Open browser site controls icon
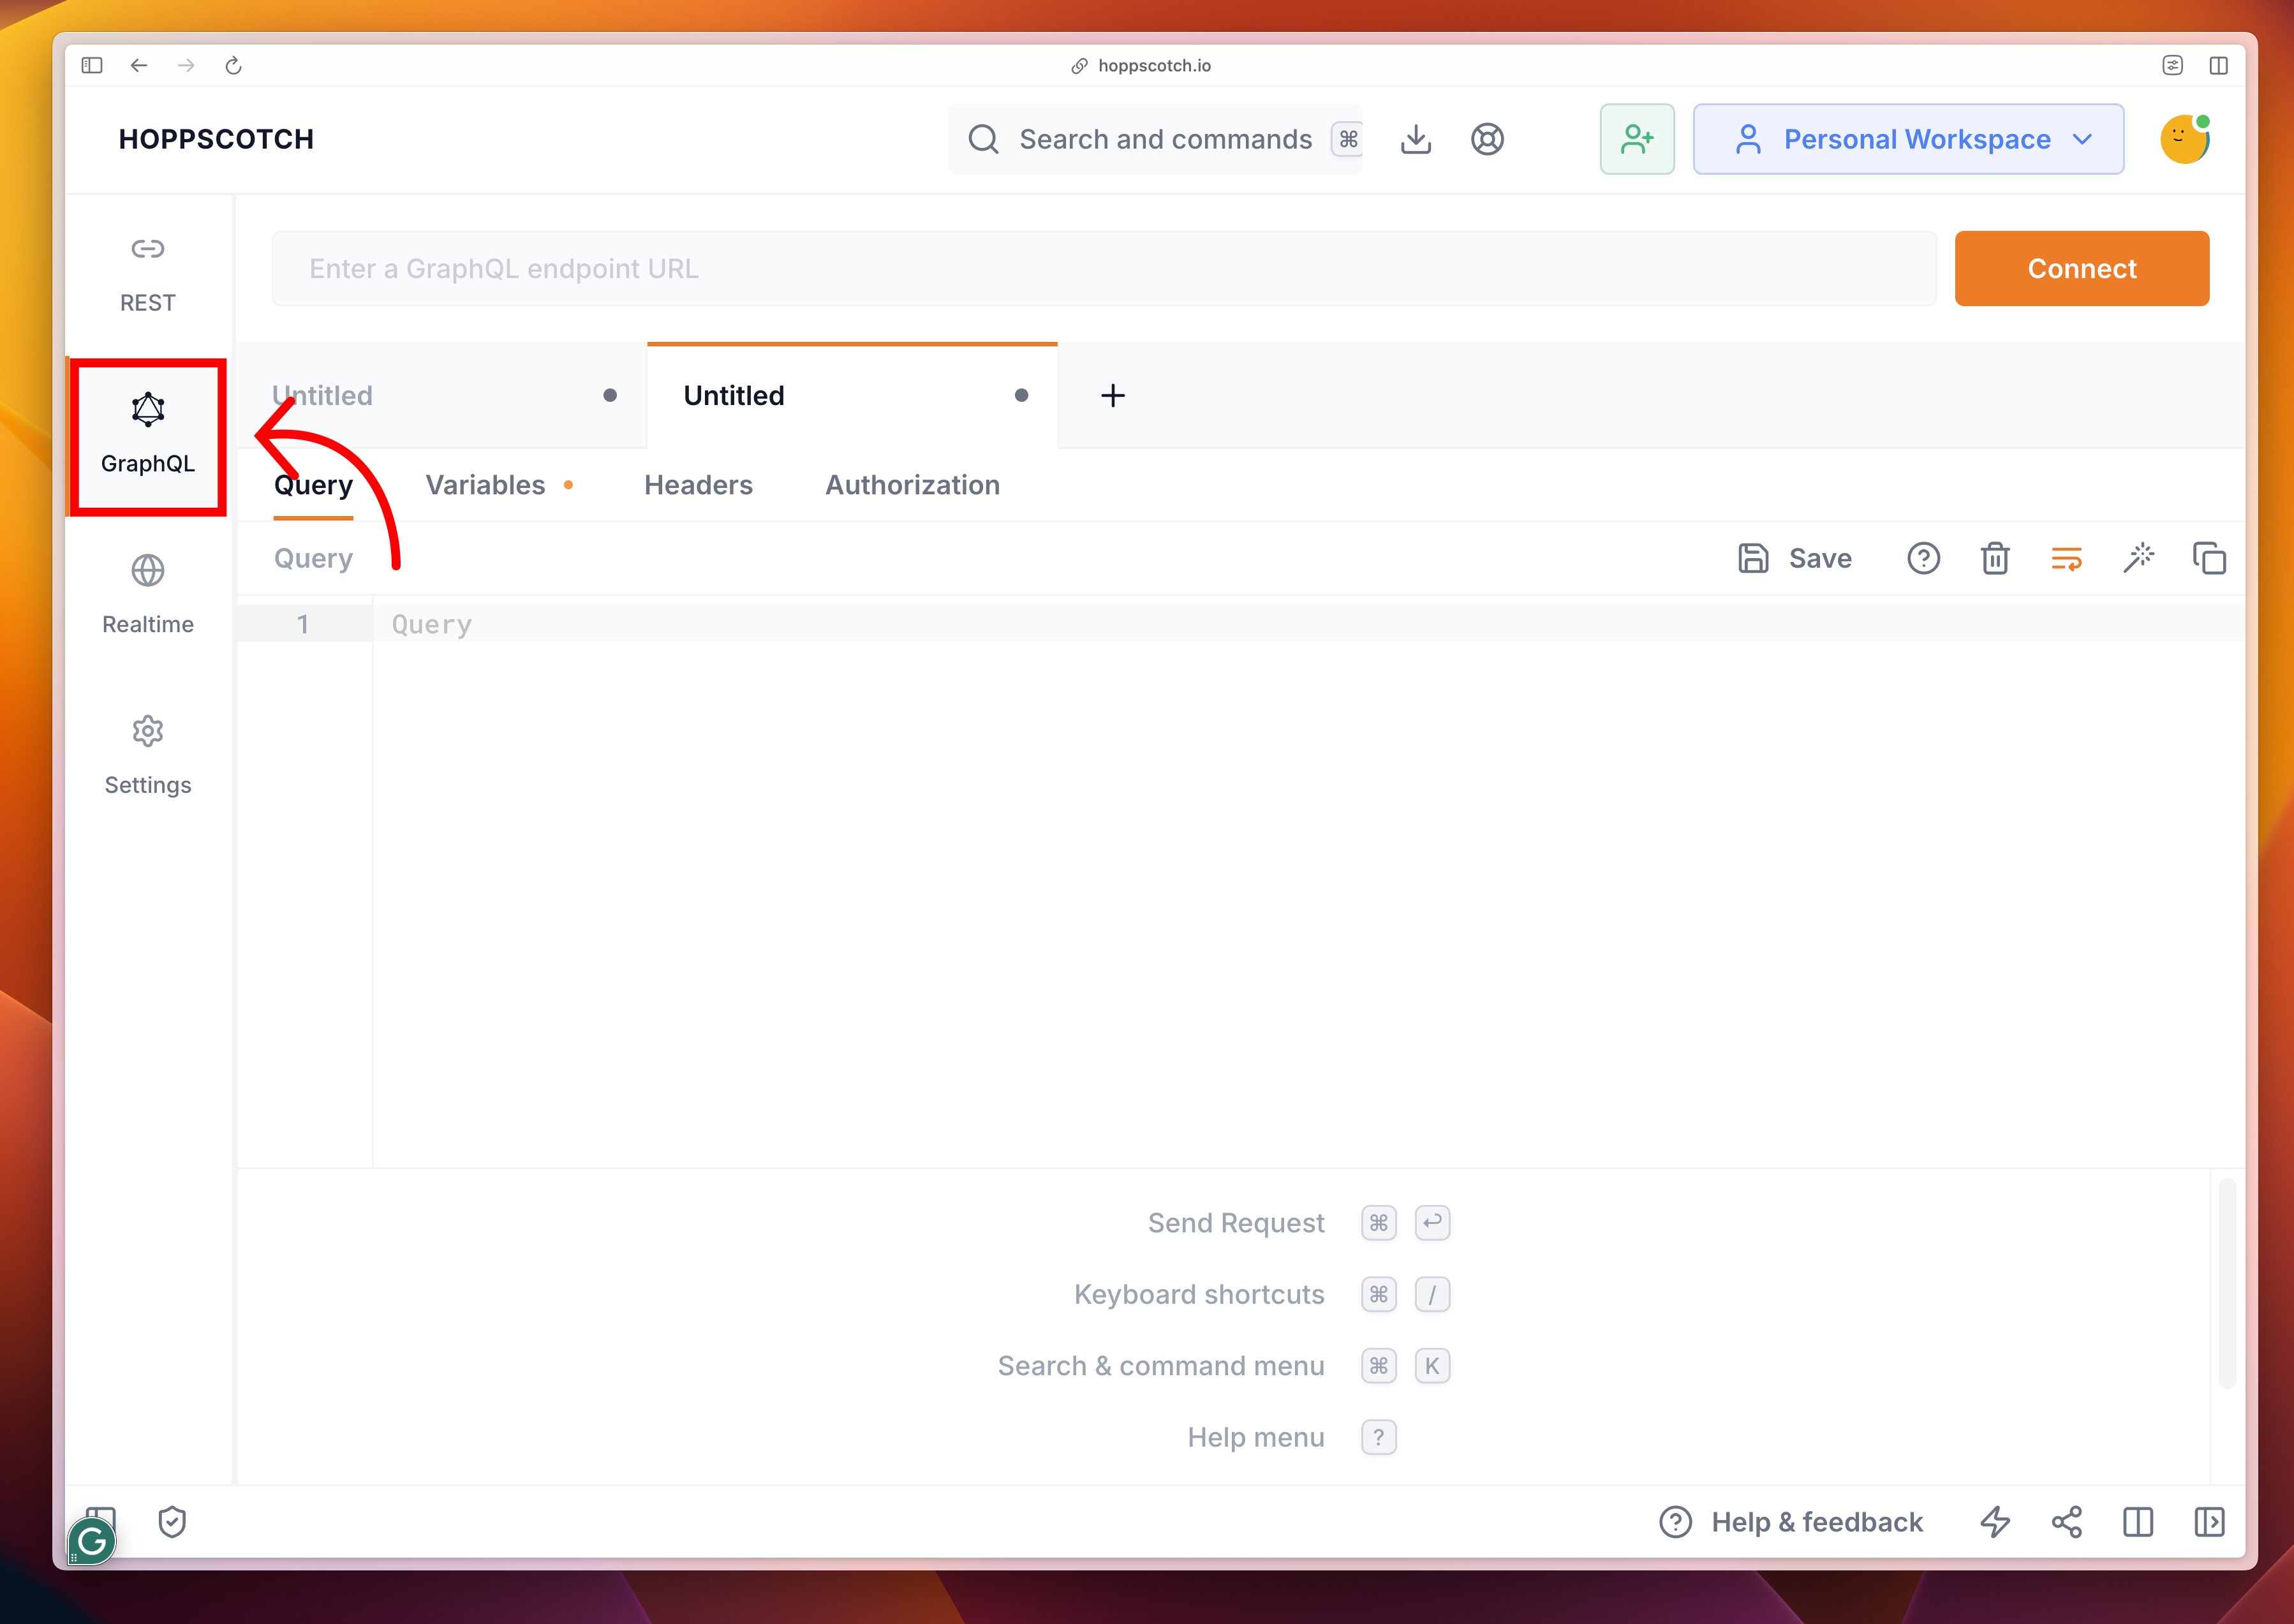The image size is (2294, 1624). (x=2172, y=65)
